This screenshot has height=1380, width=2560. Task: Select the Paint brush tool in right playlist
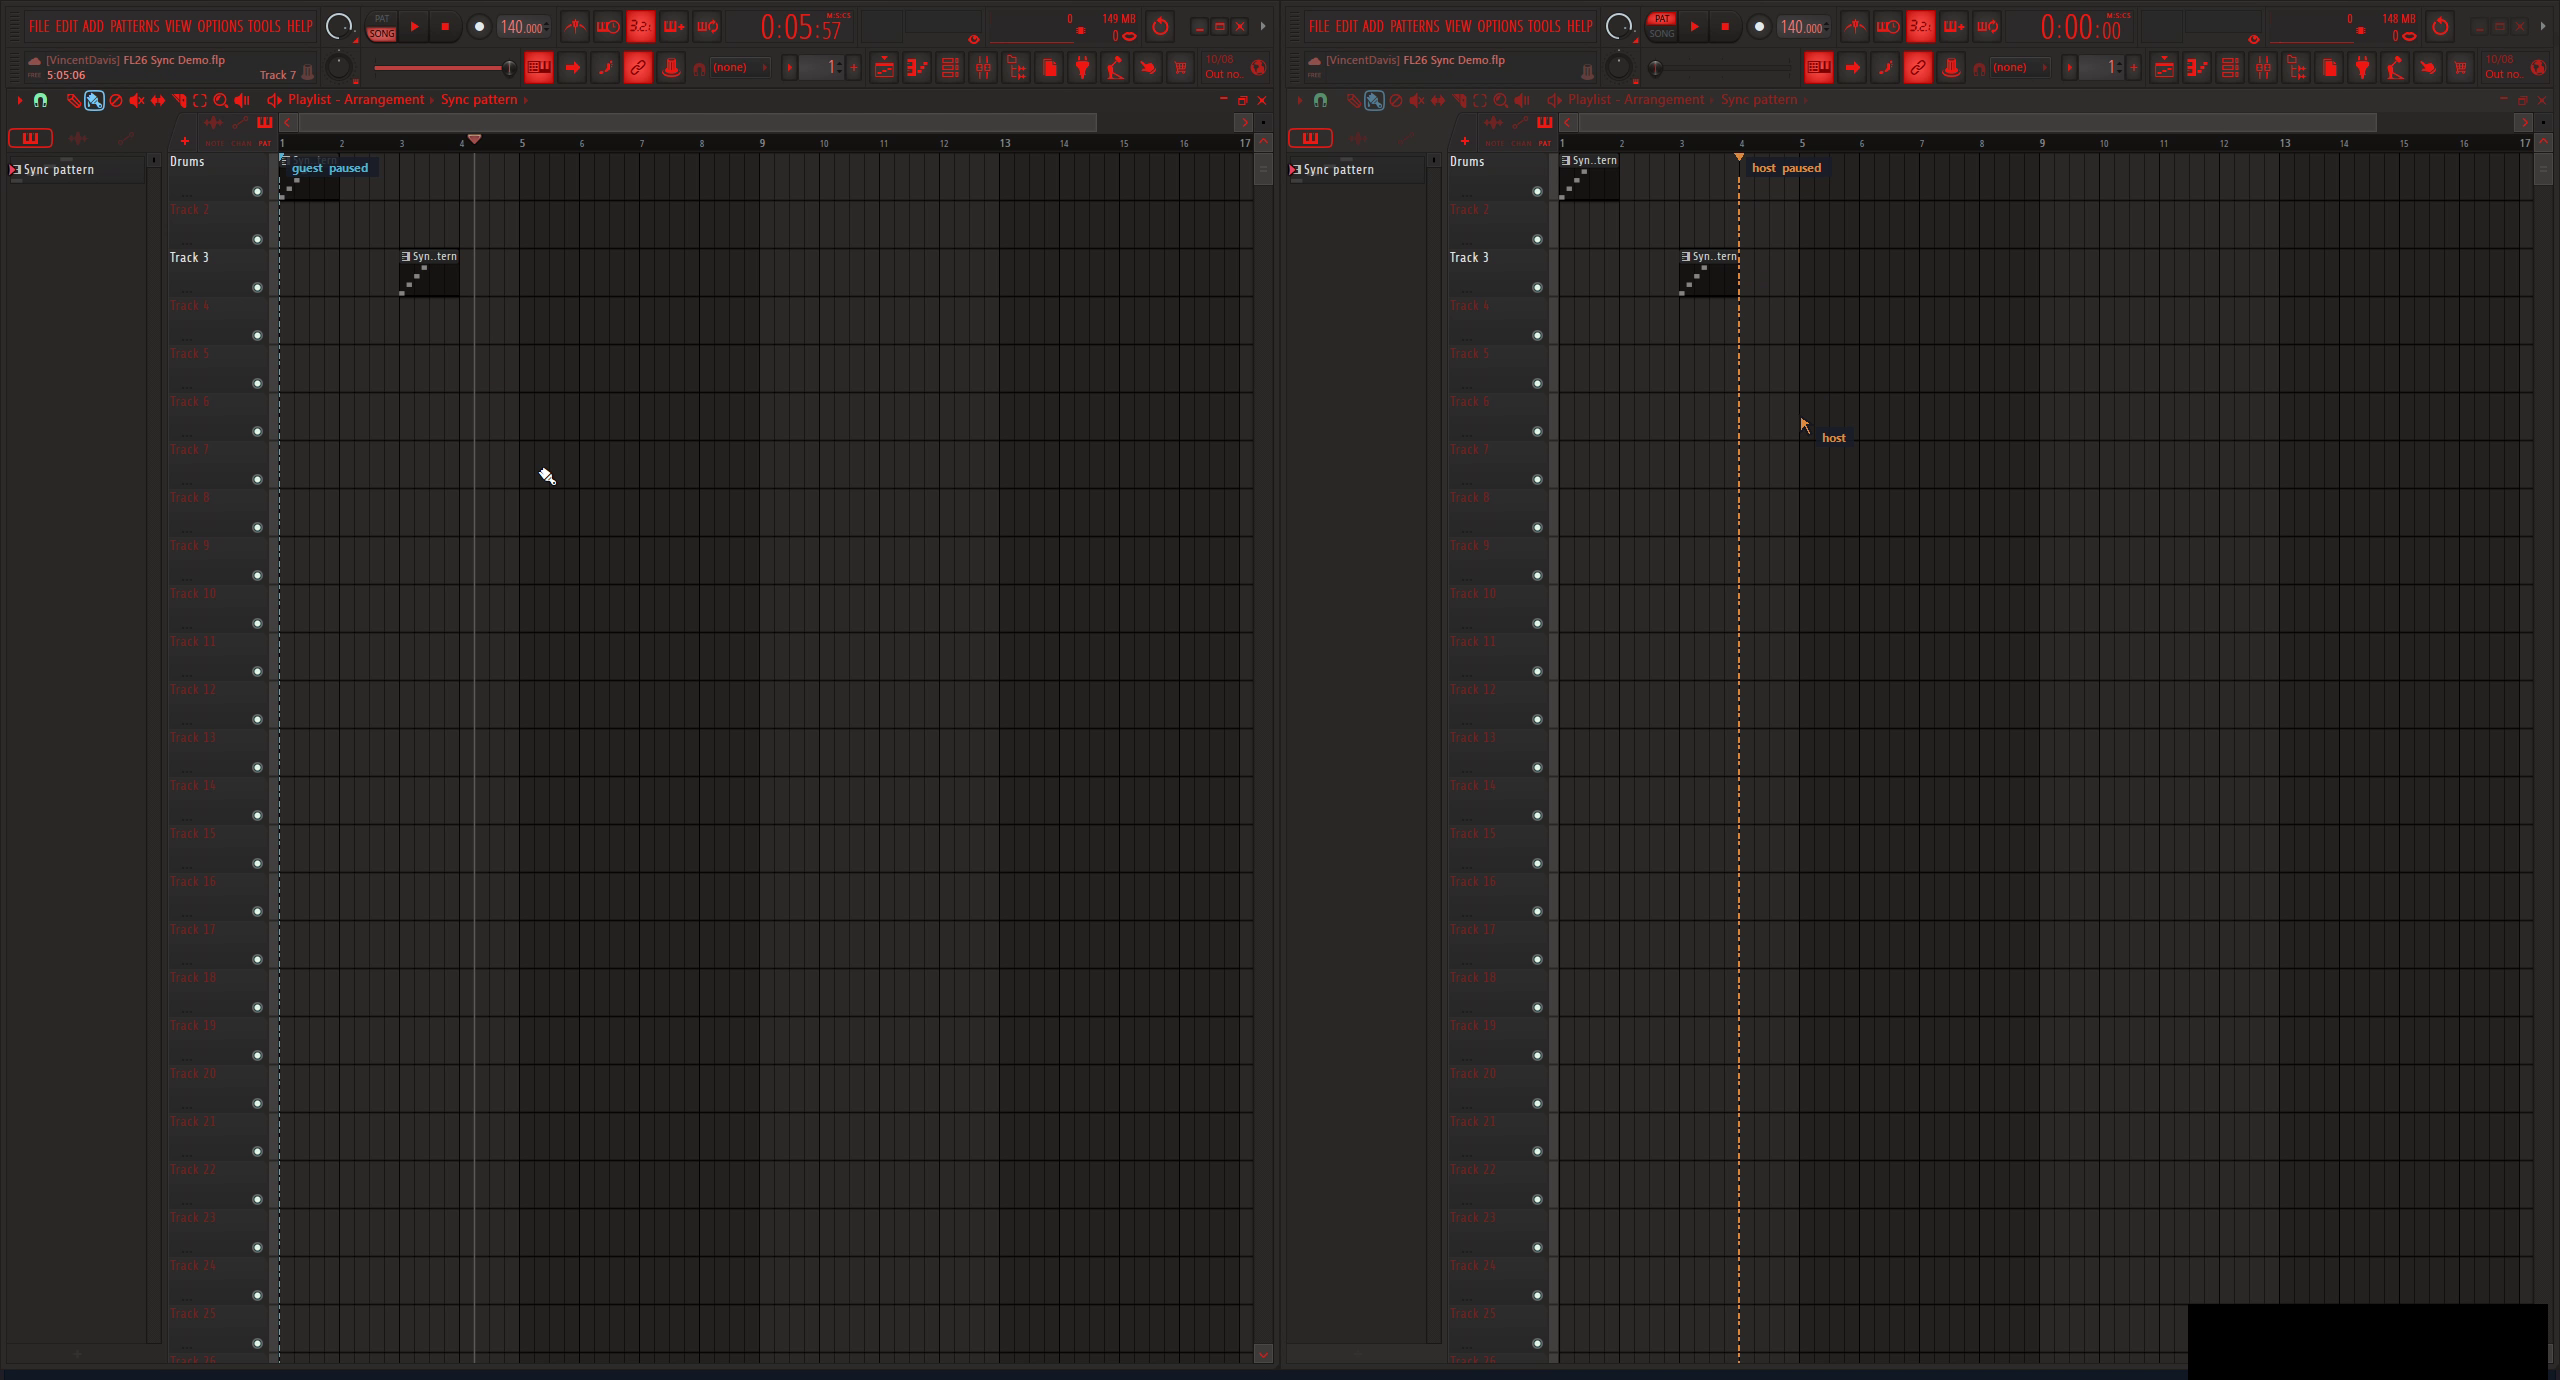tap(1374, 100)
